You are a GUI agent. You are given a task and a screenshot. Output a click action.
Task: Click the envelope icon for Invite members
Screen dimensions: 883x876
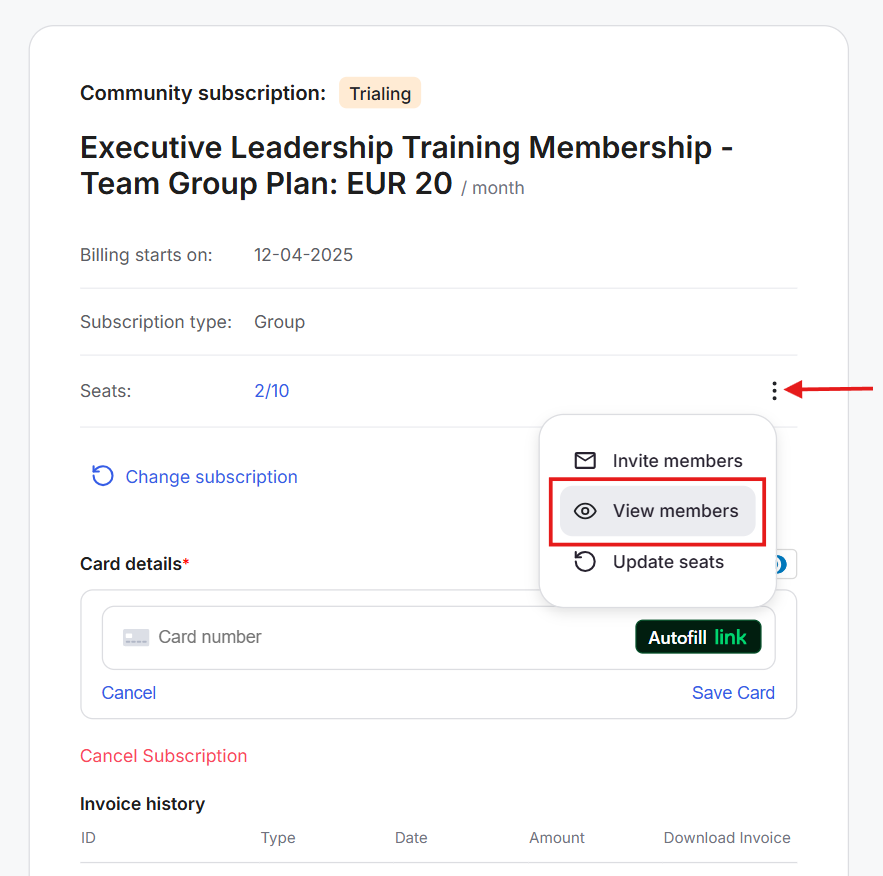pyautogui.click(x=585, y=461)
